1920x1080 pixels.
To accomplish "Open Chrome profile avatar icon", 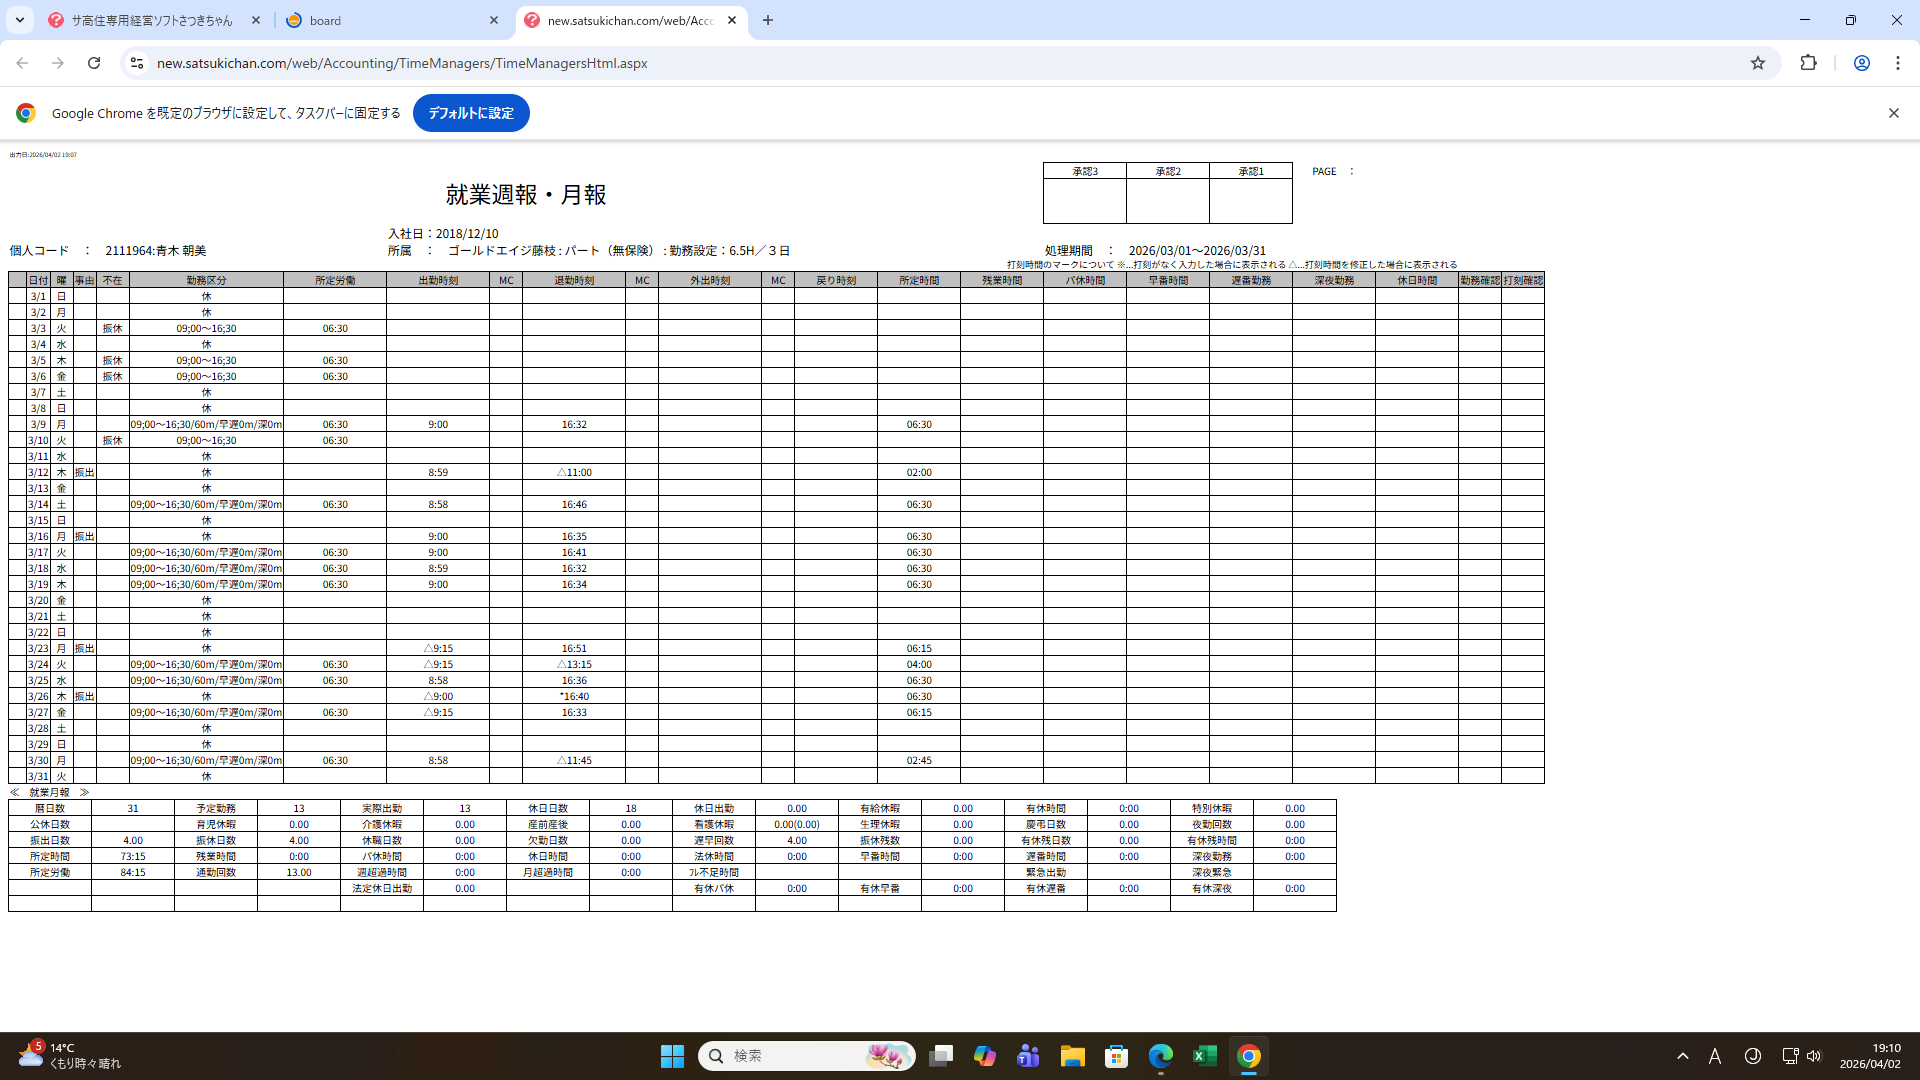I will coord(1861,63).
